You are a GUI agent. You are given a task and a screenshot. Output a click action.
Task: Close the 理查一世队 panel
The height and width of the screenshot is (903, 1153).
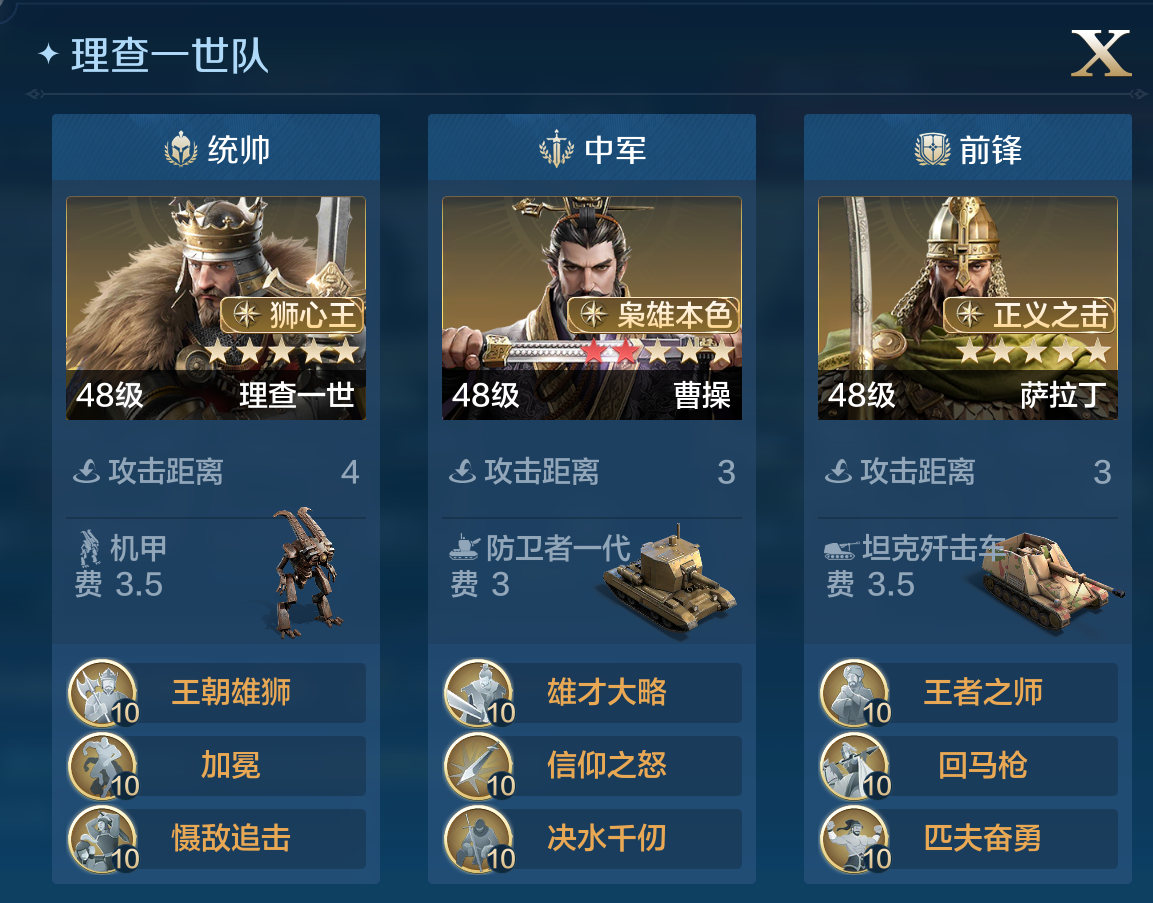(1100, 53)
